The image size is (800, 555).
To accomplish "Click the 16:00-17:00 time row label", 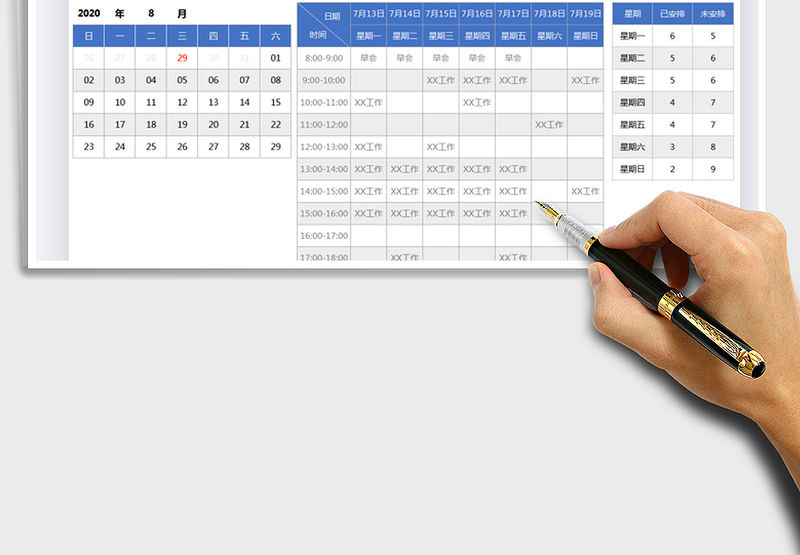I will (x=323, y=236).
